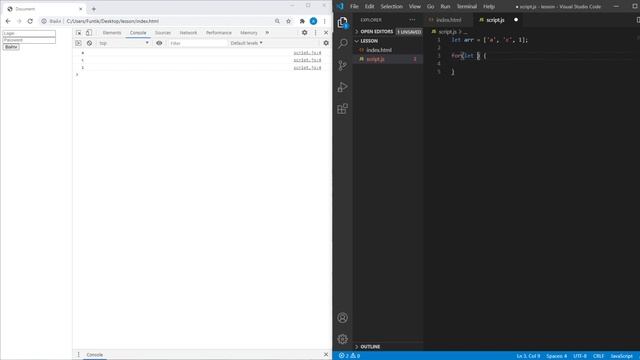Toggle the DevTools device toolbar icon

click(x=89, y=33)
